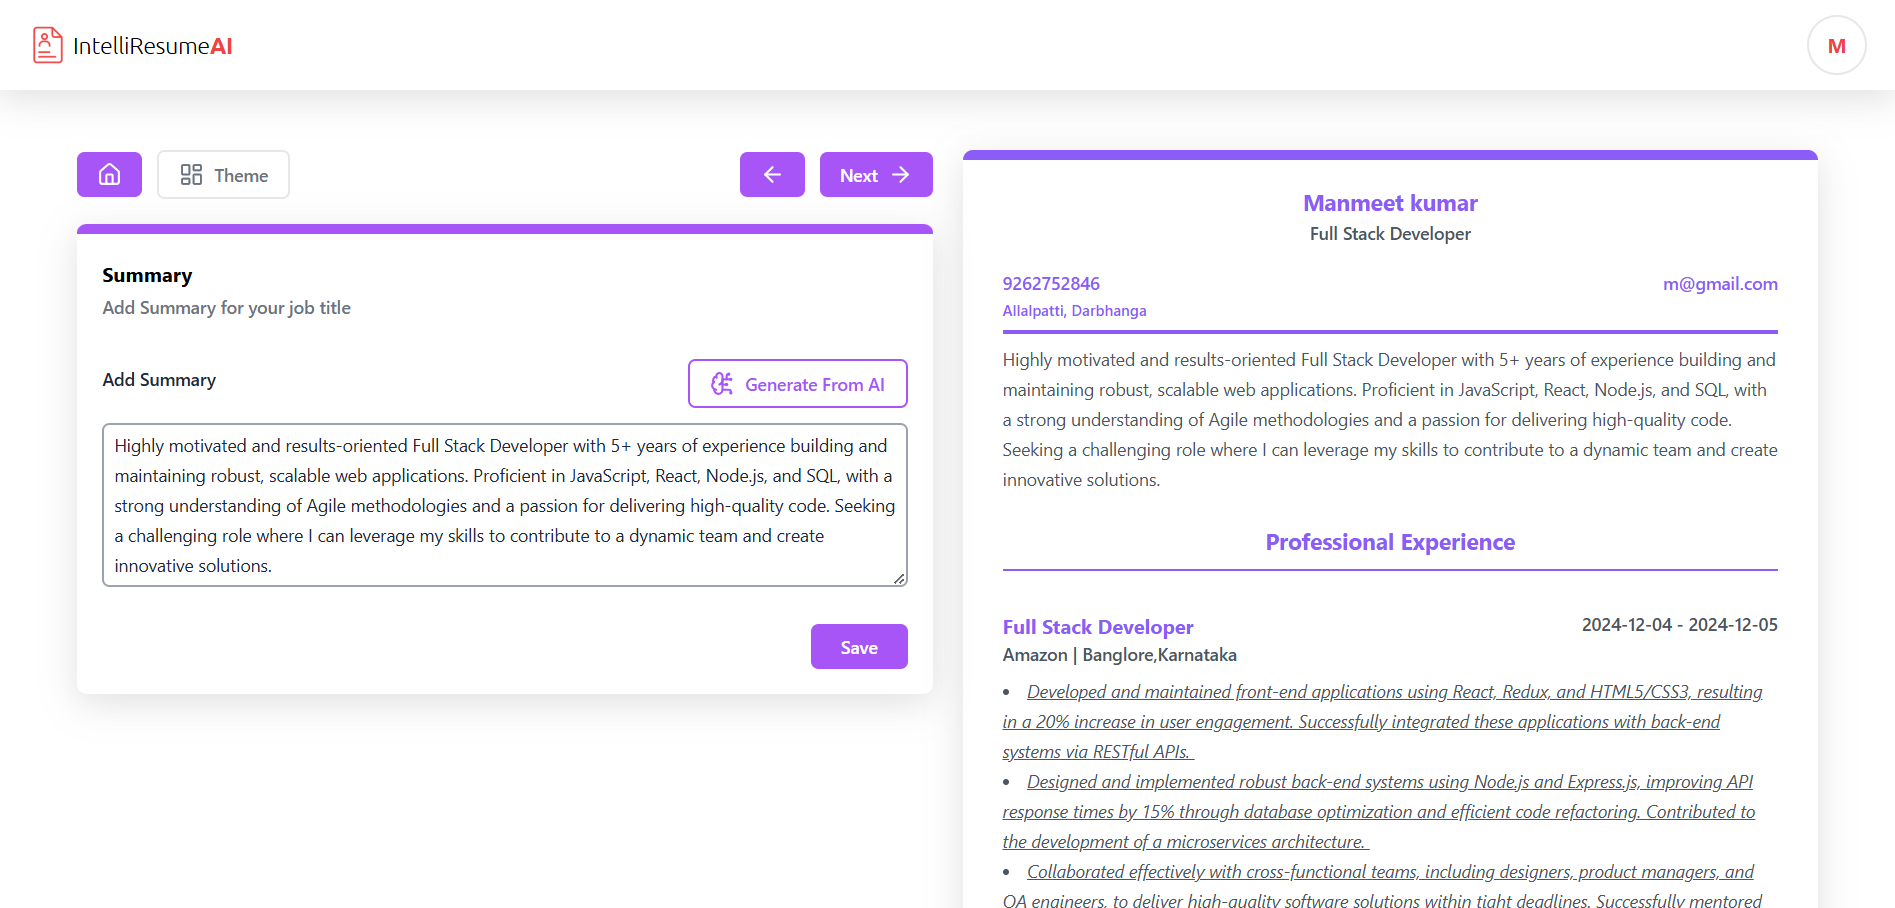Viewport: 1895px width, 908px height.
Task: Click the Manmeet kumar name heading
Action: (1390, 203)
